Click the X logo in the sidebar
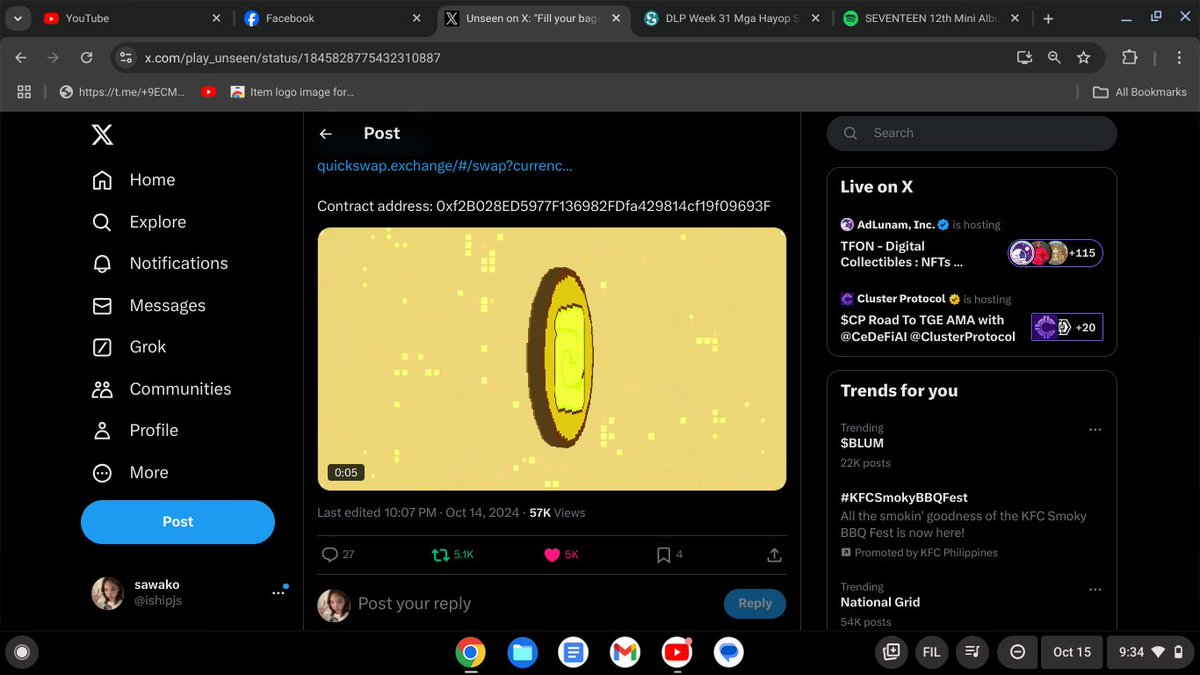1200x675 pixels. [x=102, y=134]
